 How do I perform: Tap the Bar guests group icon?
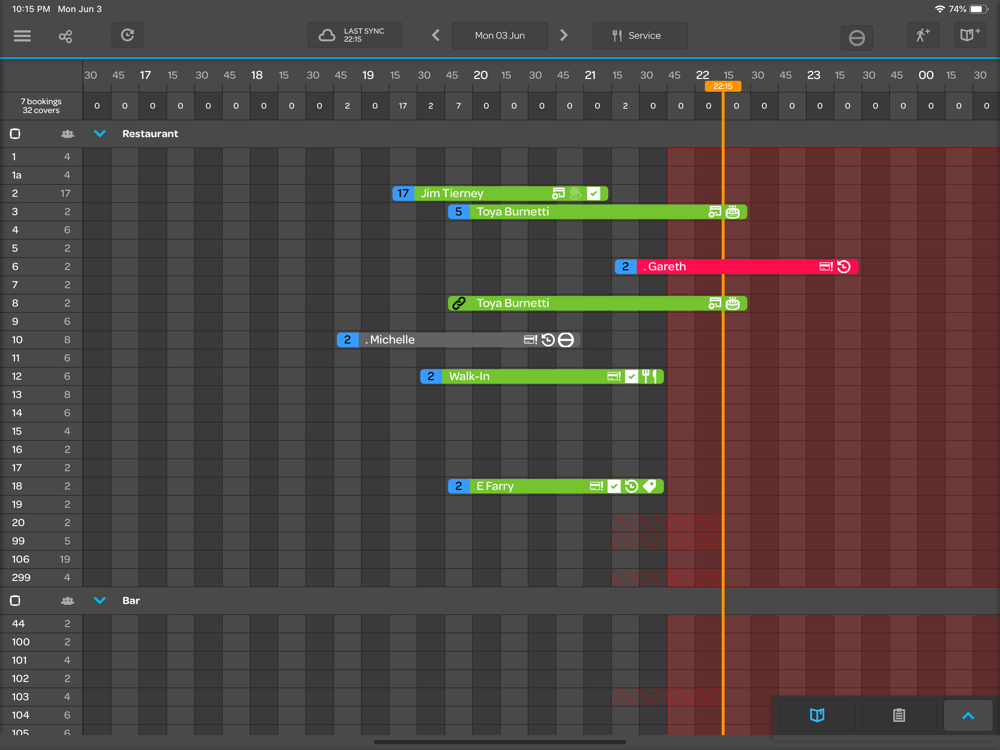(67, 601)
